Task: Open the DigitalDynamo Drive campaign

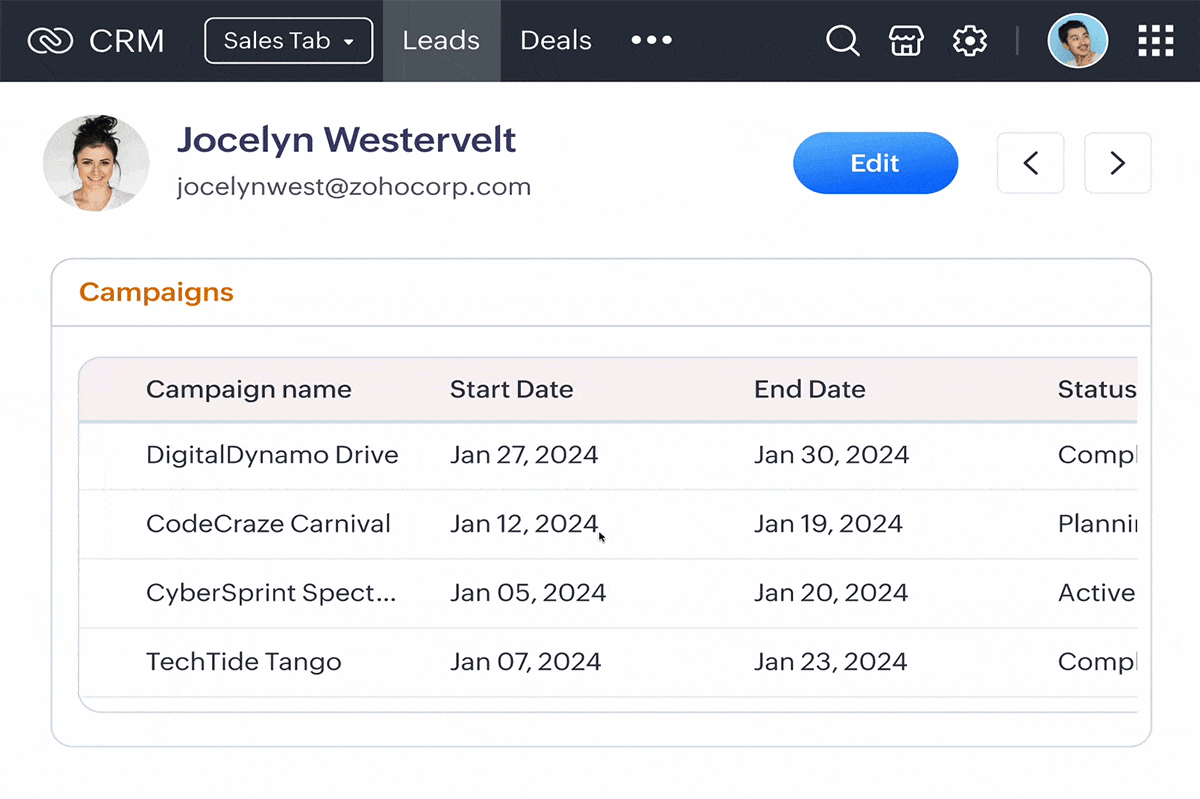Action: coord(272,455)
